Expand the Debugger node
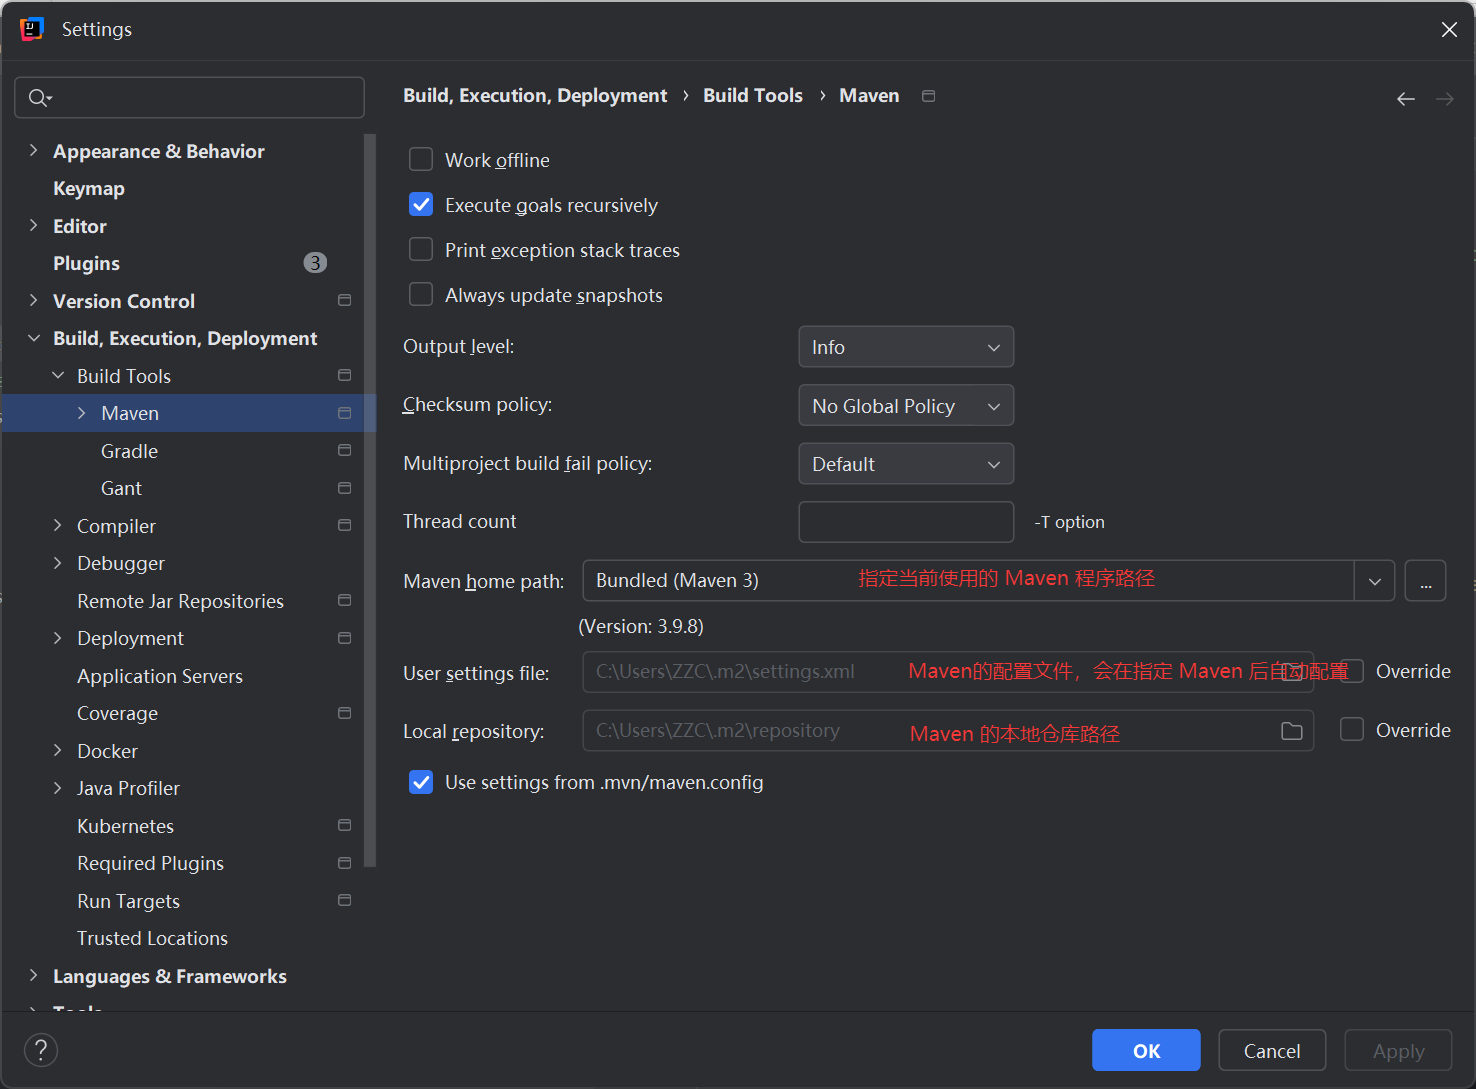This screenshot has height=1089, width=1476. [x=58, y=563]
